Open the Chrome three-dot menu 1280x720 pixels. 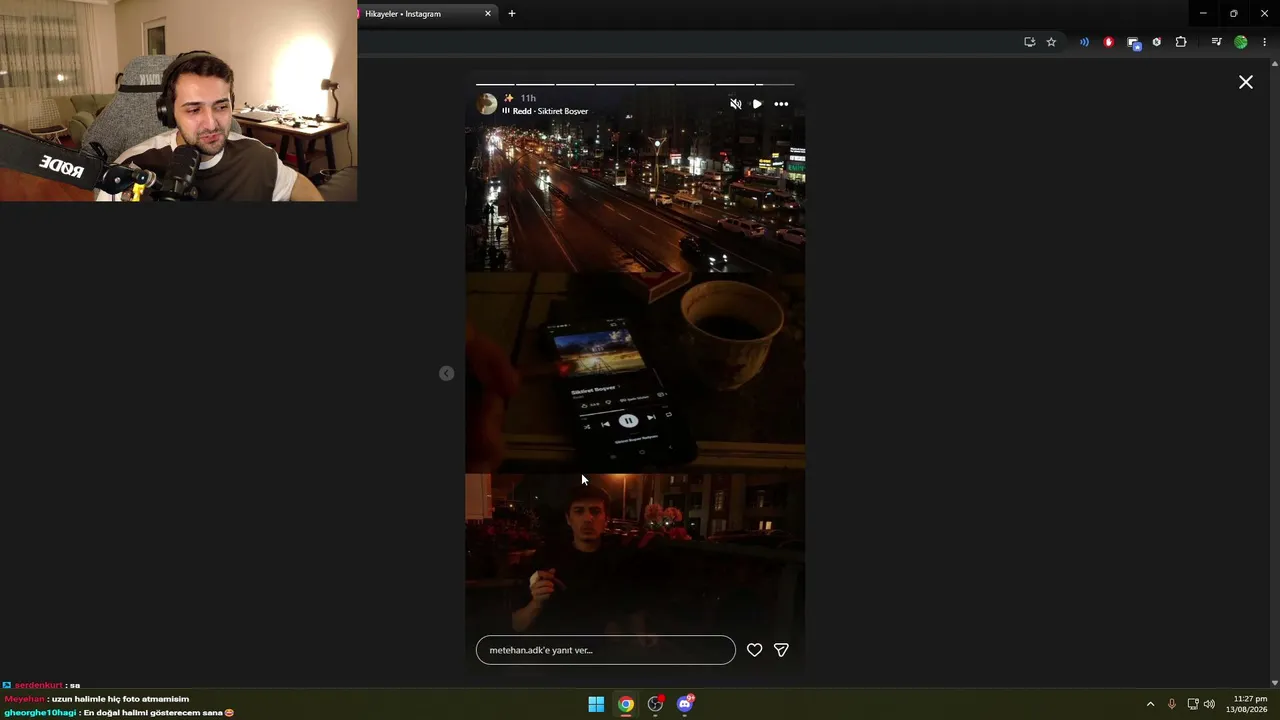coord(1265,42)
